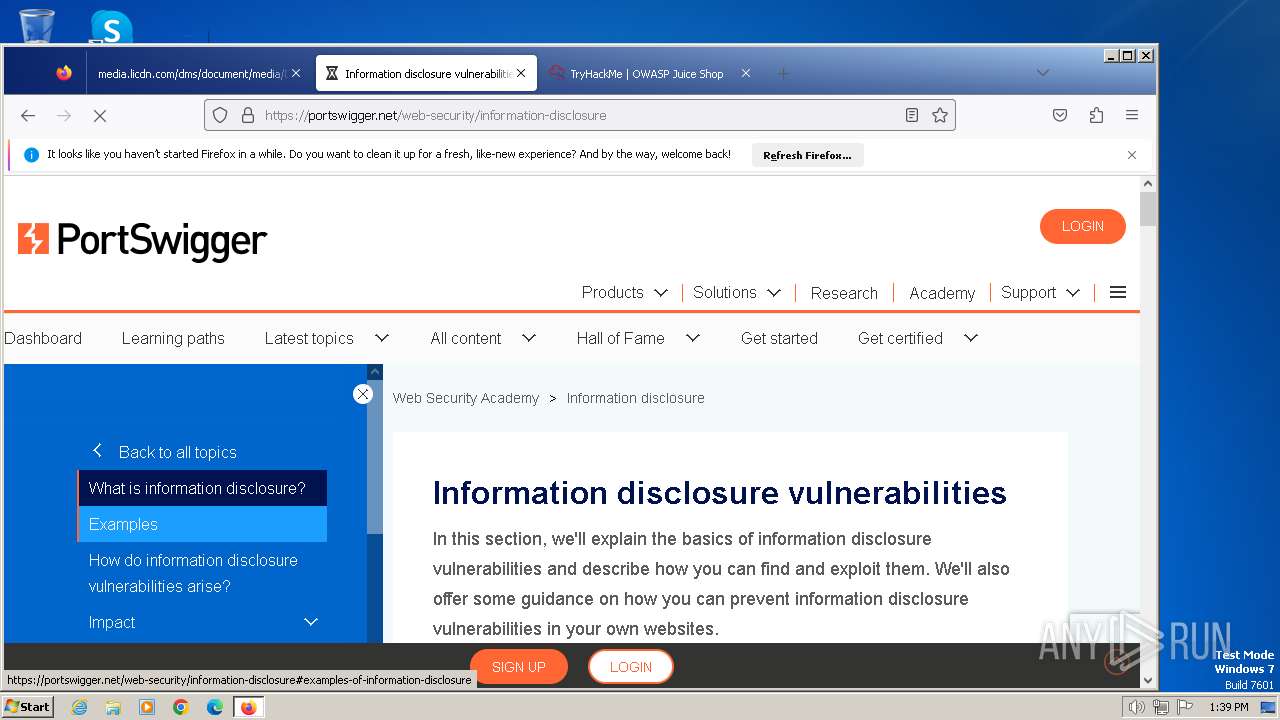
Task: Open the list all tabs dropdown
Action: click(x=1042, y=73)
